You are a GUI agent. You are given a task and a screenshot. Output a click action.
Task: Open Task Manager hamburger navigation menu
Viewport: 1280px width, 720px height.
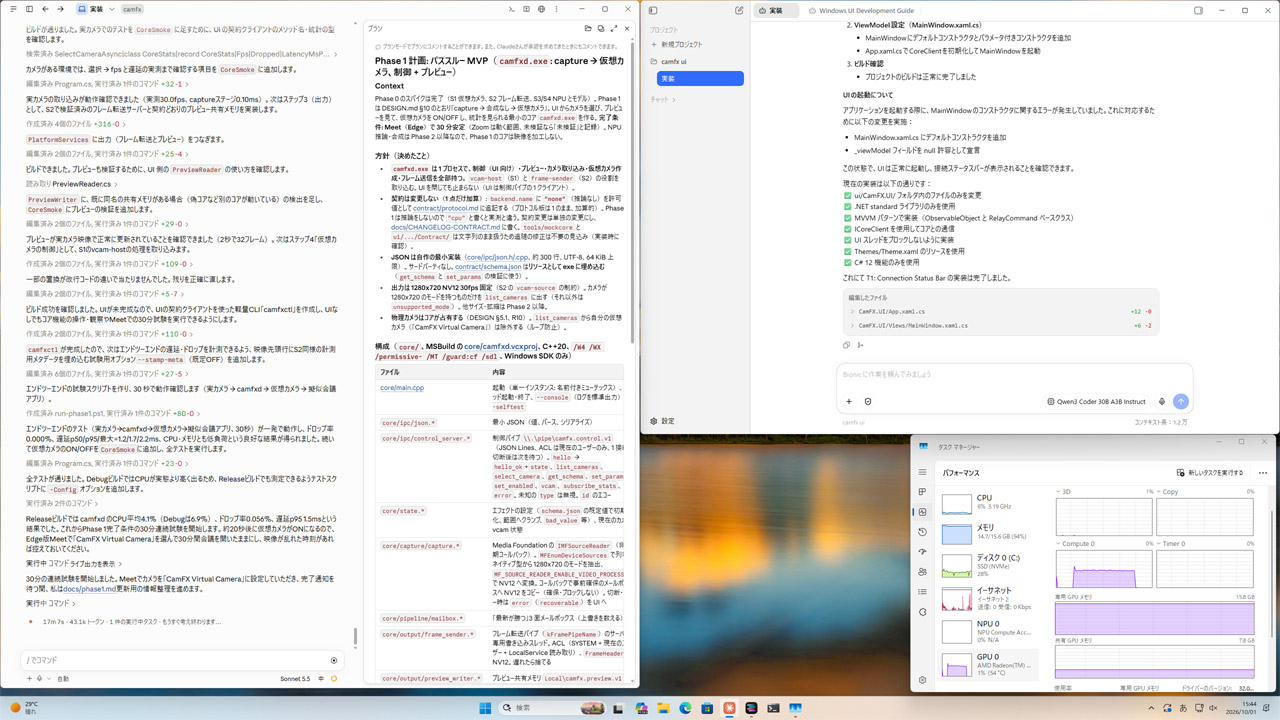[923, 473]
